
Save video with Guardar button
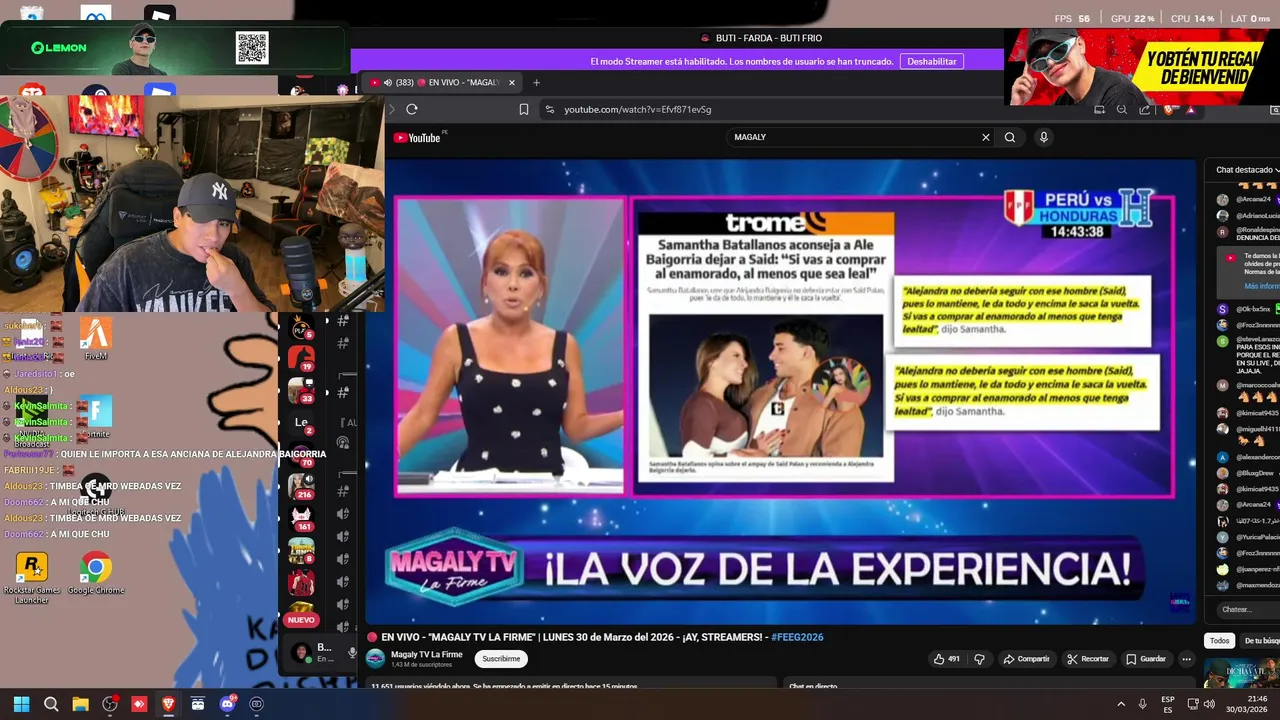click(1145, 659)
